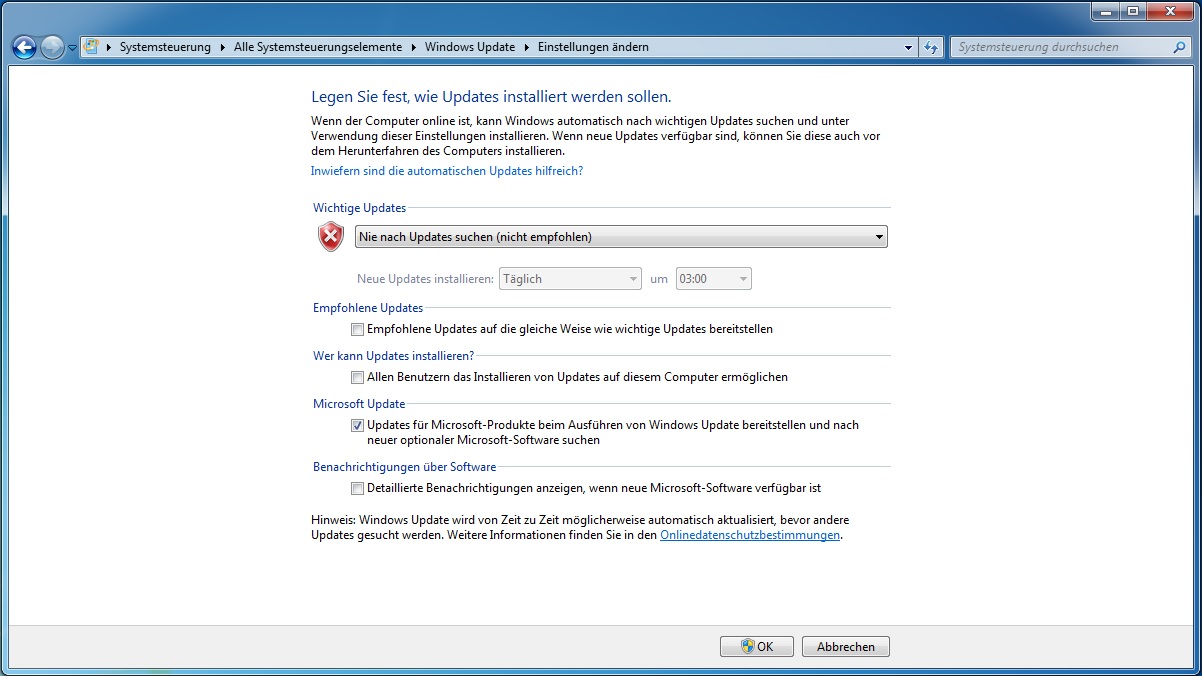
Task: Click the 'Wichtige Updates' section label
Action: pyautogui.click(x=360, y=208)
